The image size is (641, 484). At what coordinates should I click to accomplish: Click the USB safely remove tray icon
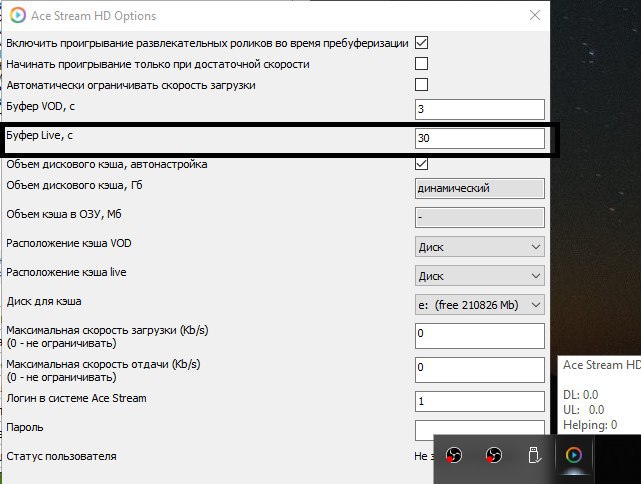pyautogui.click(x=534, y=455)
